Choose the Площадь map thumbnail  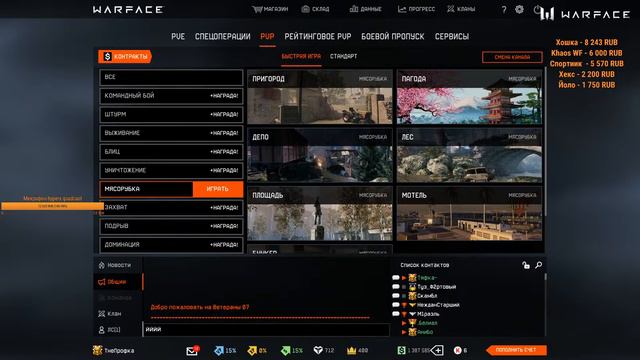[320, 213]
